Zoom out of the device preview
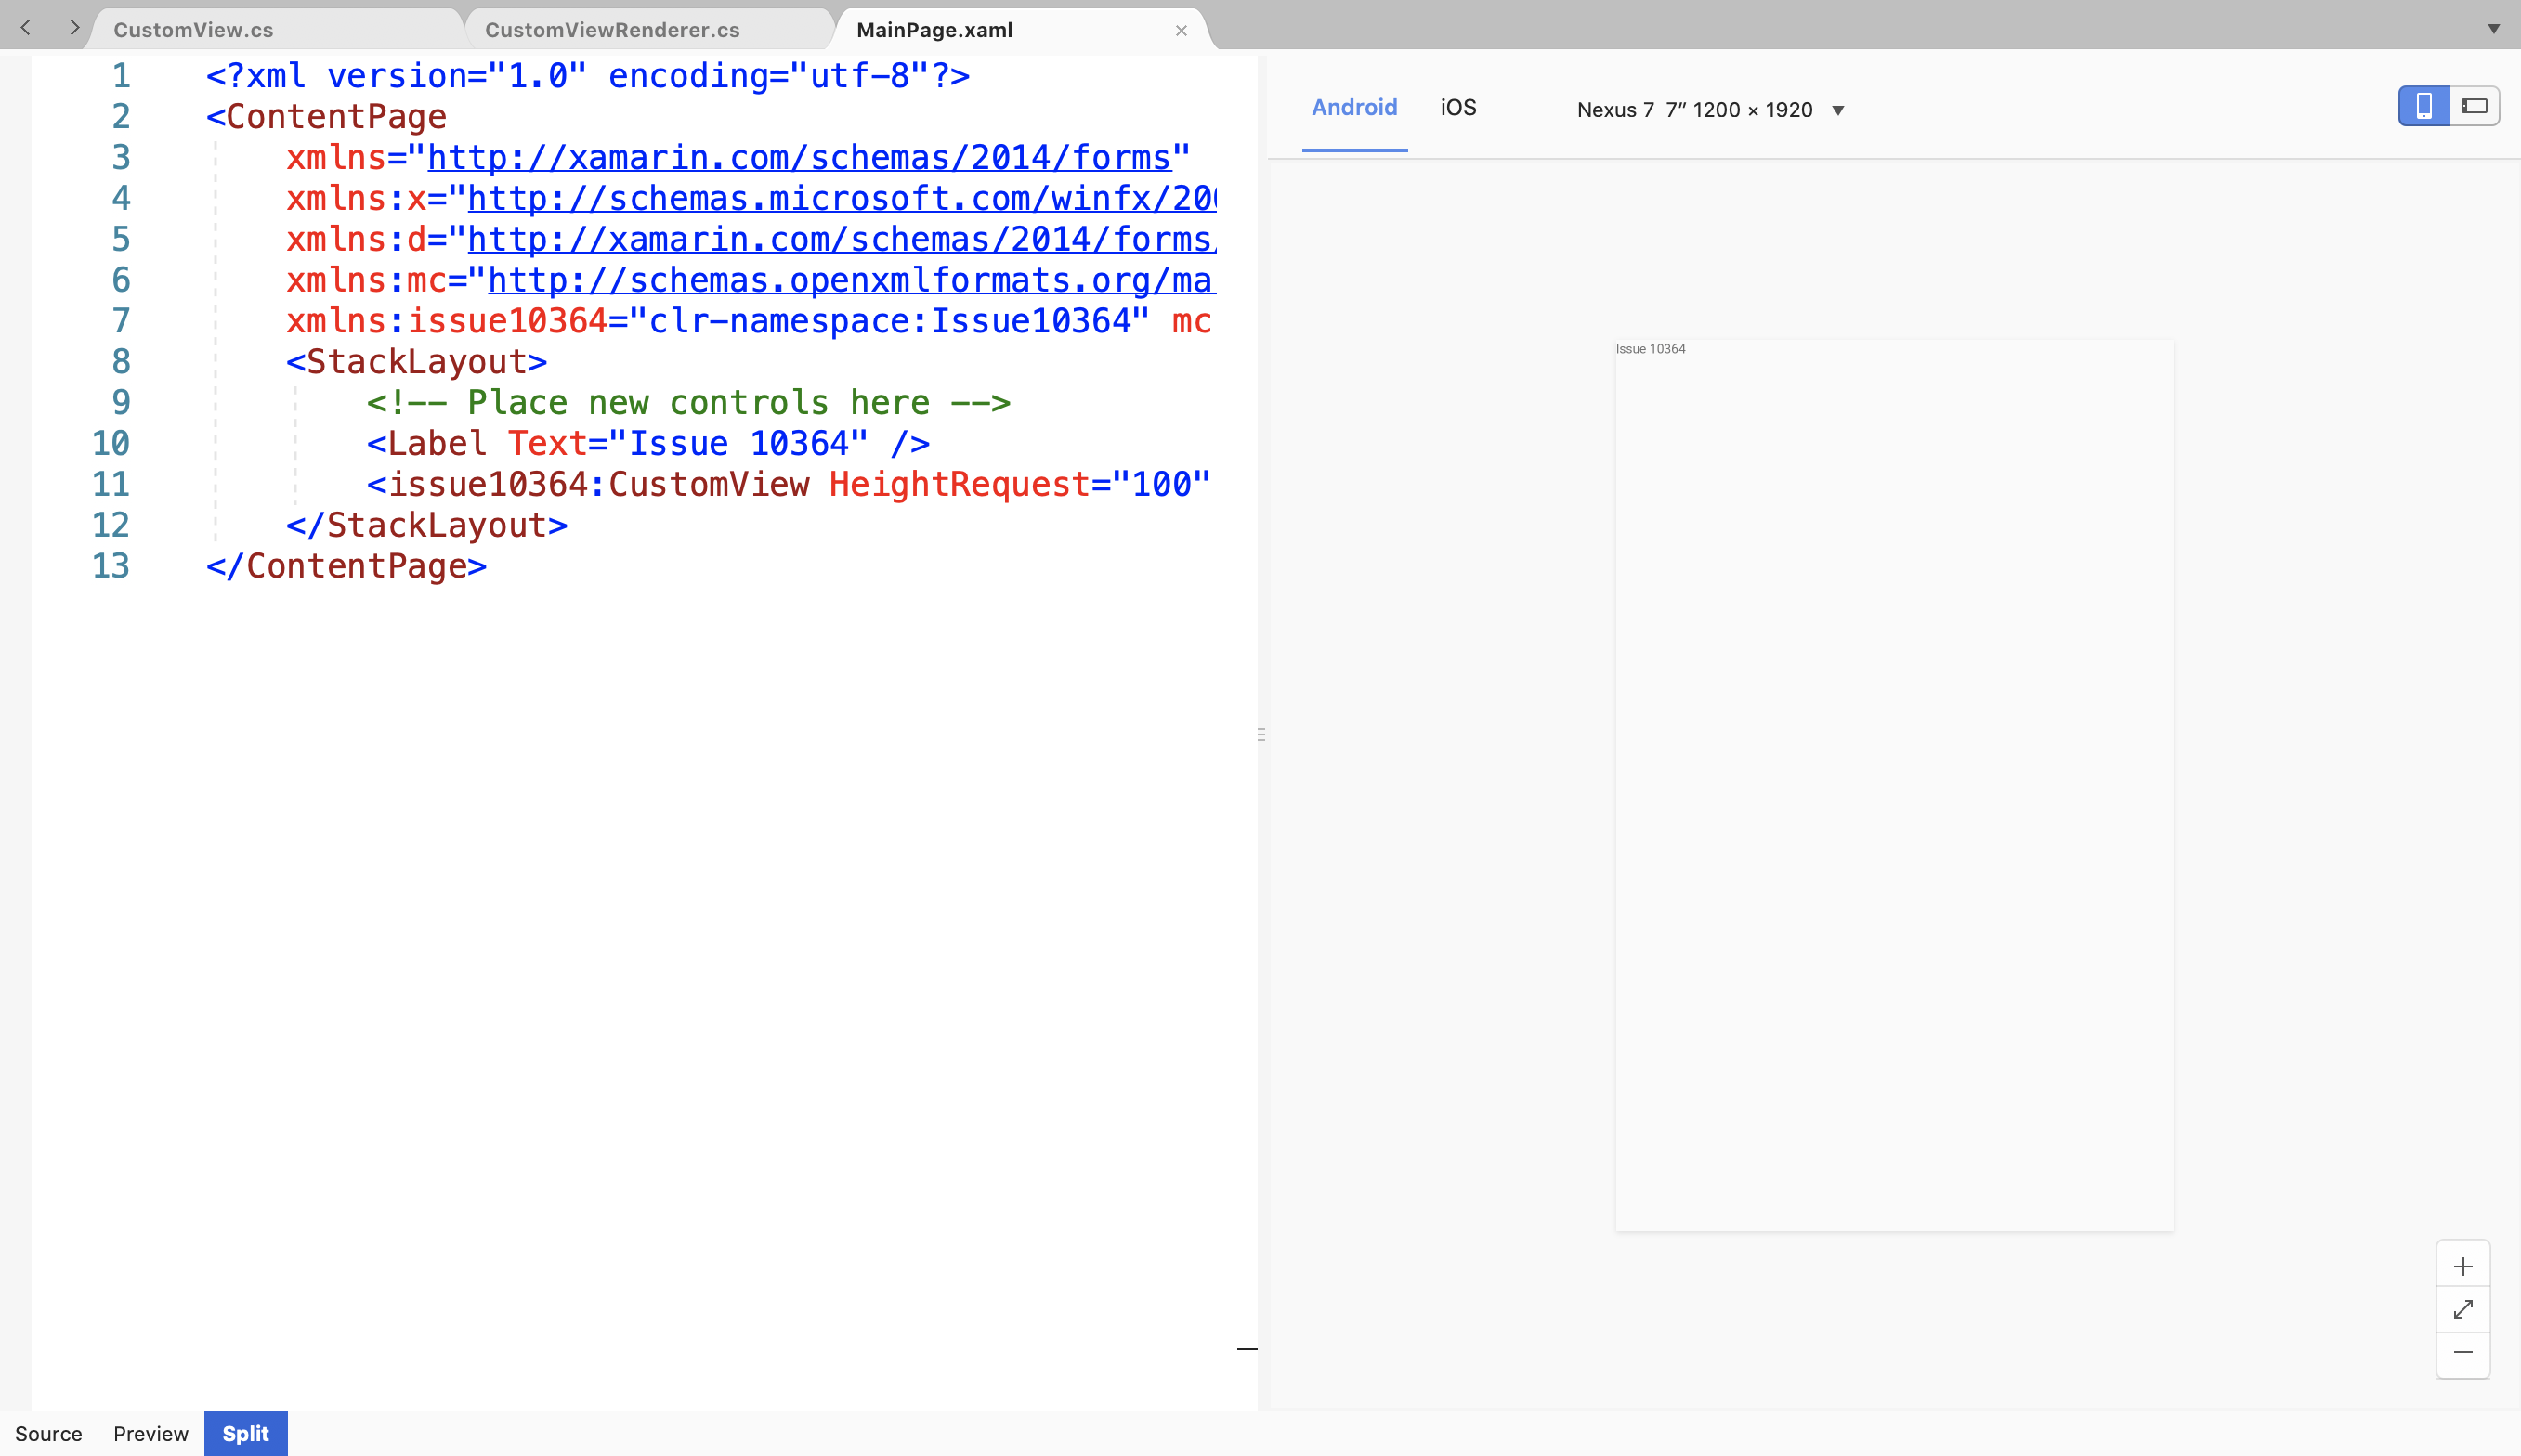 [x=2464, y=1352]
